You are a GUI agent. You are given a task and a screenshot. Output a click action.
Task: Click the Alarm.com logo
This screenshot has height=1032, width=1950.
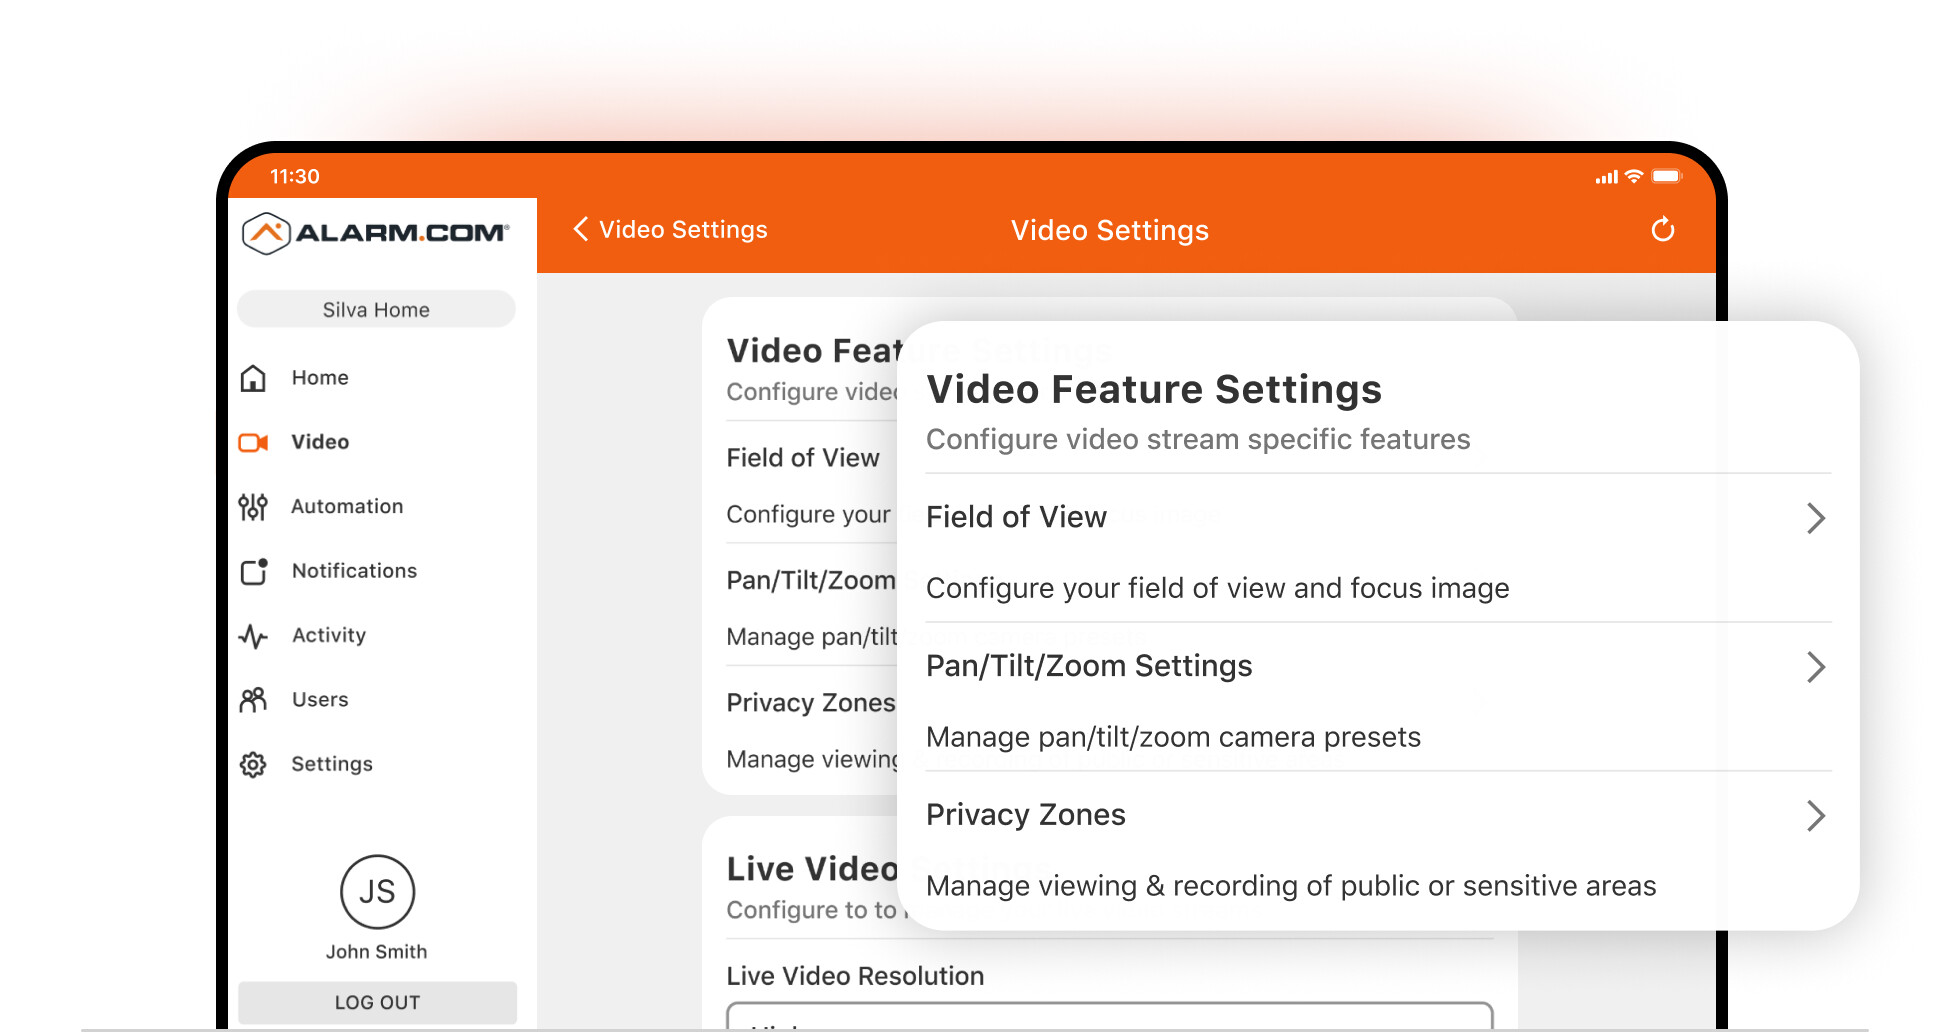point(376,233)
